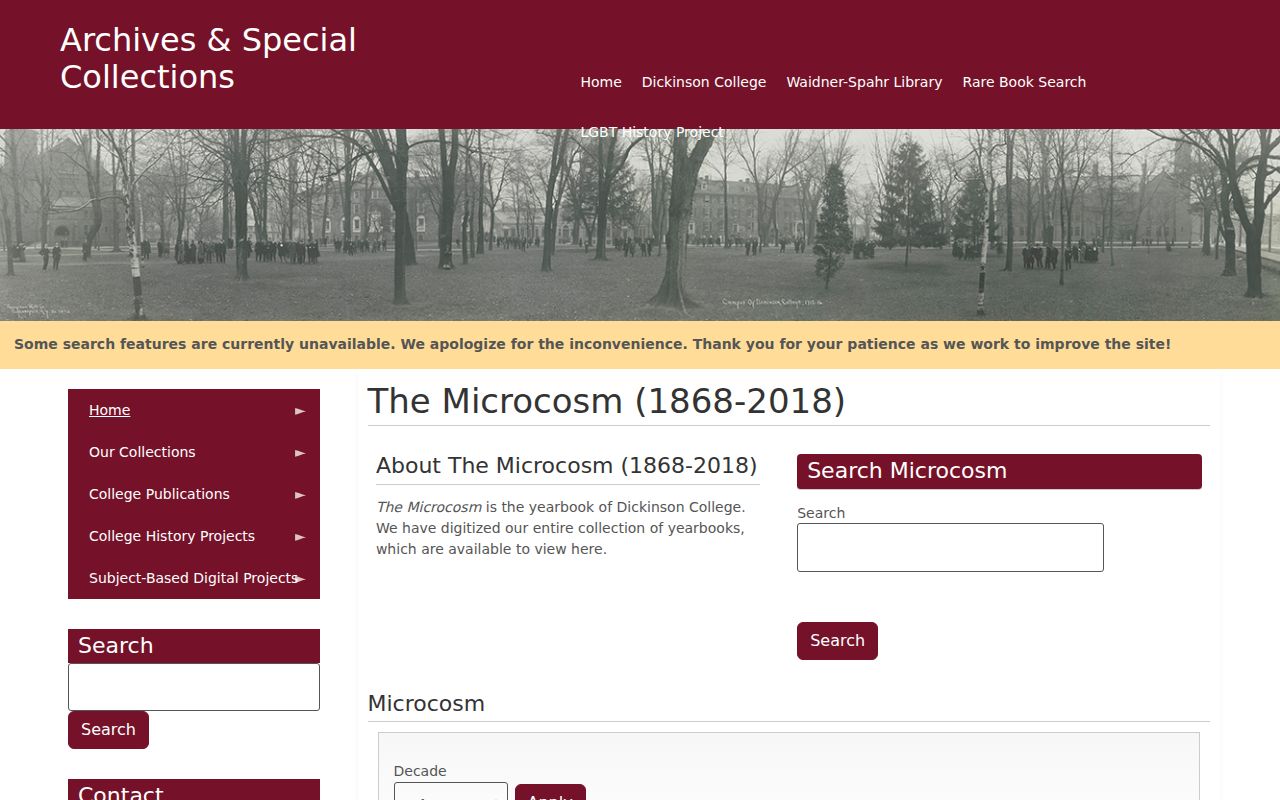Open College Publications sidebar item
1280x800 pixels.
coord(159,494)
